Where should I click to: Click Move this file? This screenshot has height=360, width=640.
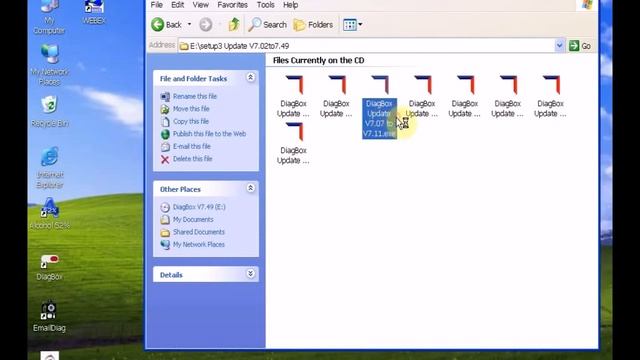coord(191,109)
